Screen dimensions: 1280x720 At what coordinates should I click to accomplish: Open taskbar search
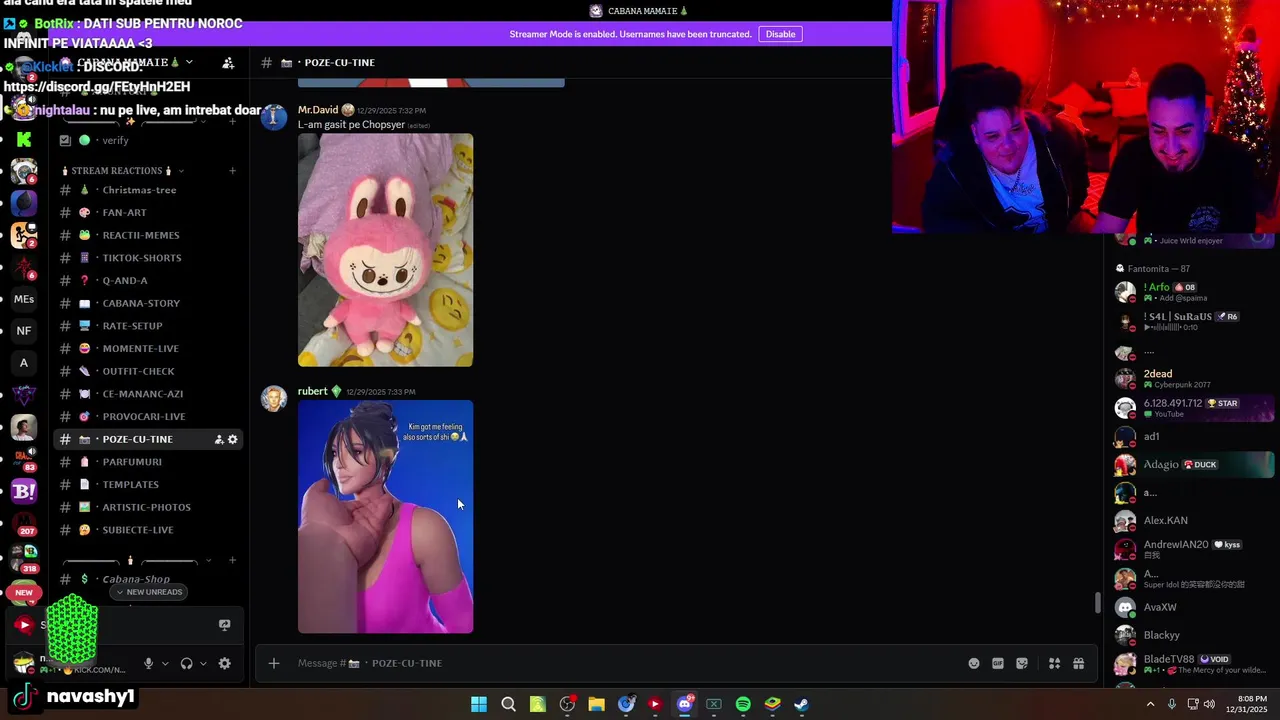tap(508, 704)
